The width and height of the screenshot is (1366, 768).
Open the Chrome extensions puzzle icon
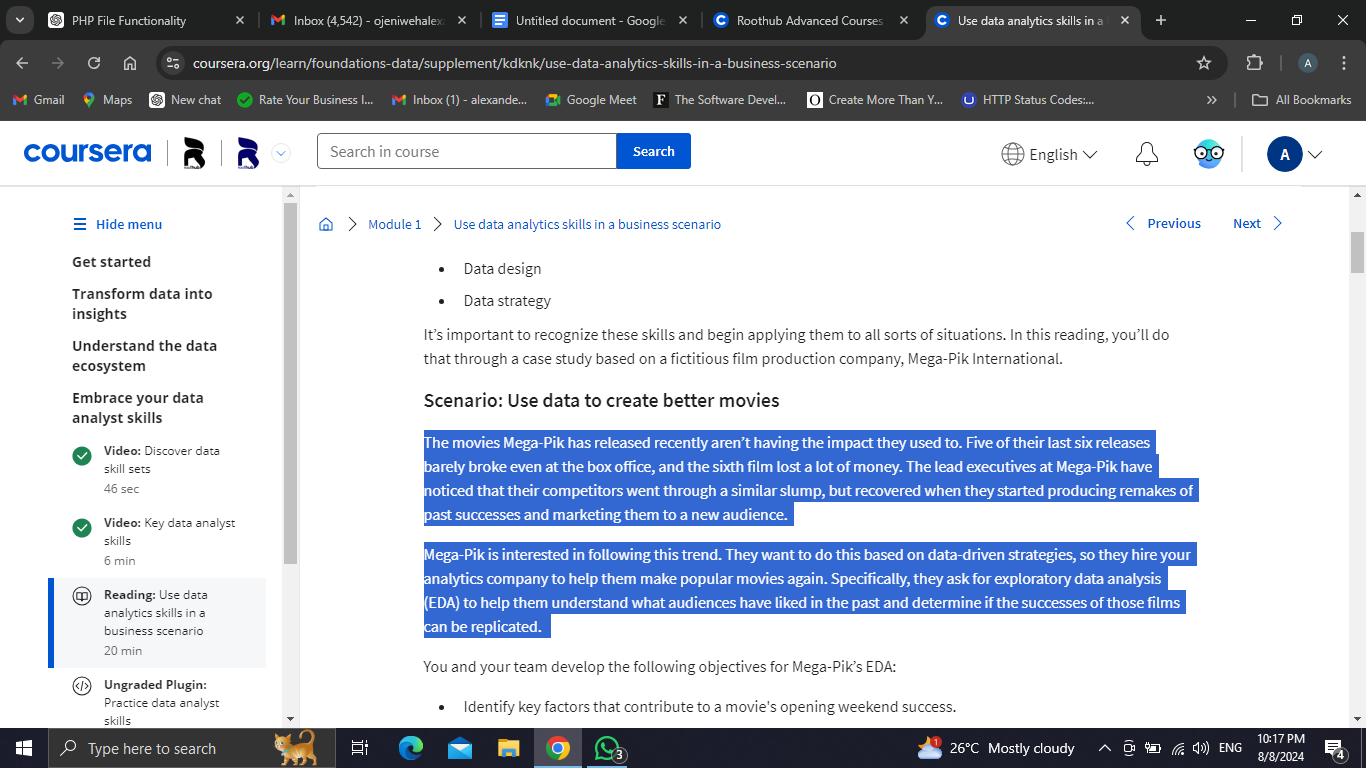pos(1254,63)
